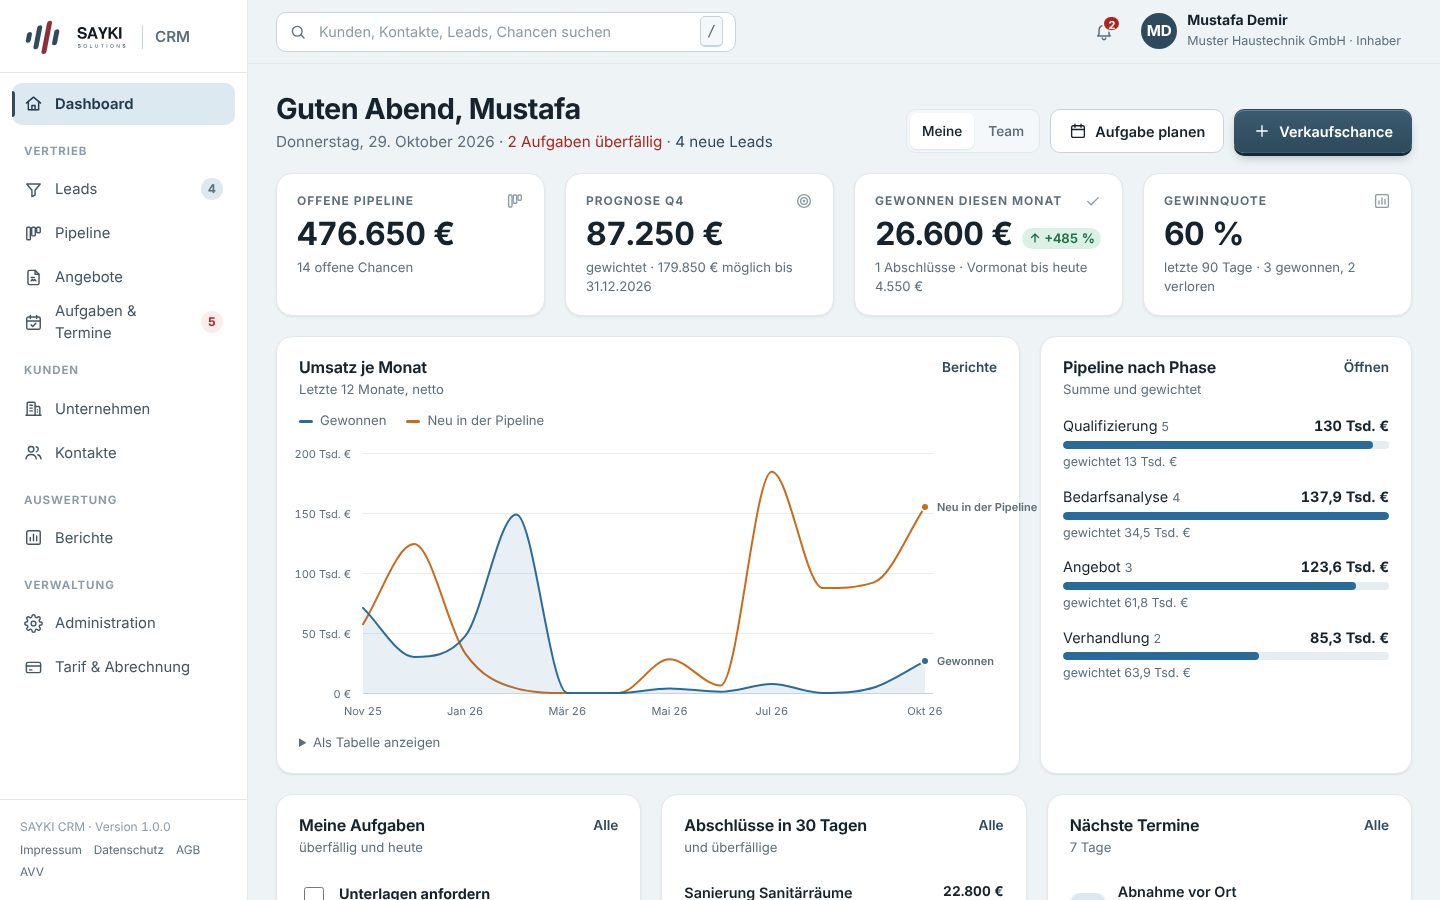Screen dimensions: 1440x900
Task: Expand Als Tabelle anzeigen
Action: (369, 743)
